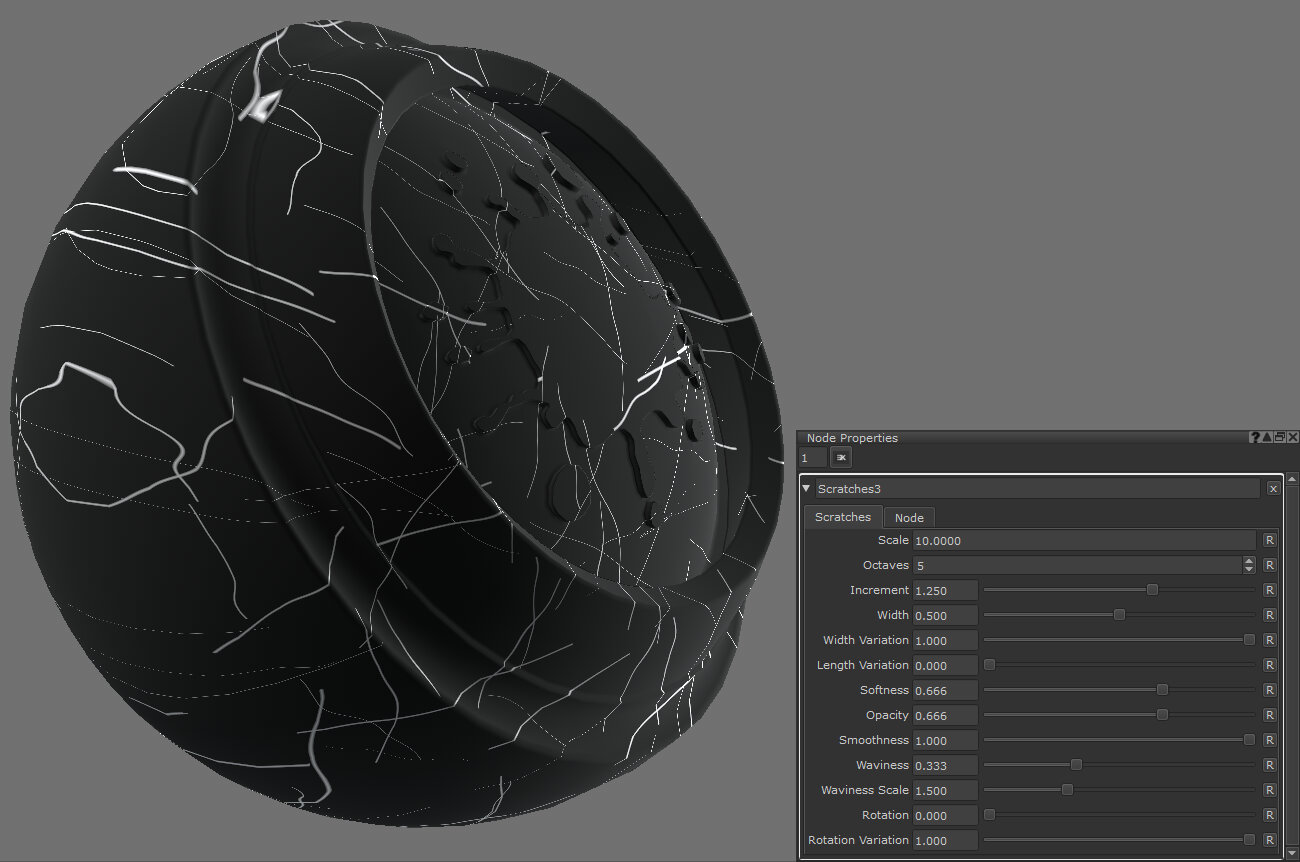Viewport: 1300px width, 862px height.
Task: Decrease Octaves with the down stepper arrow
Action: pos(1249,570)
